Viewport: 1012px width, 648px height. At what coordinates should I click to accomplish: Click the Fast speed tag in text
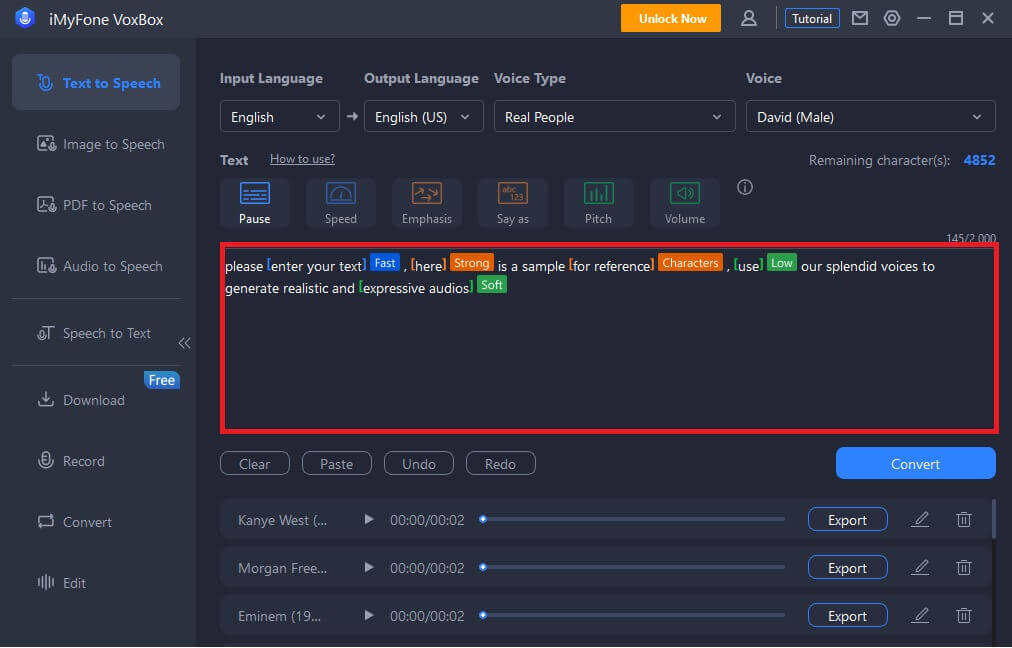(x=385, y=263)
